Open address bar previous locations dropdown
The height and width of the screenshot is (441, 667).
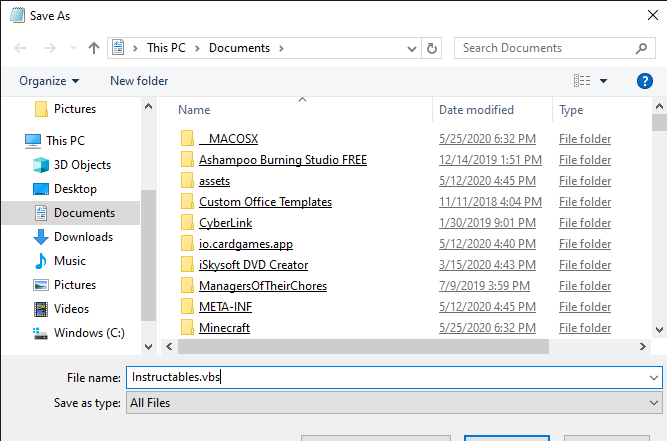tap(411, 48)
